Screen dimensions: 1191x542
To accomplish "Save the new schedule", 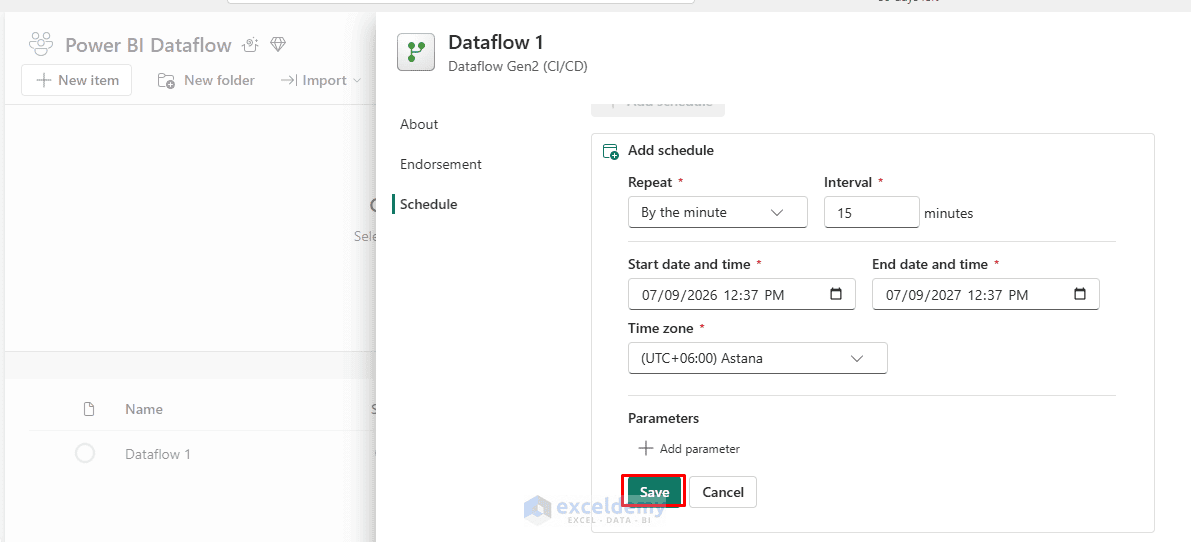I will [x=654, y=492].
